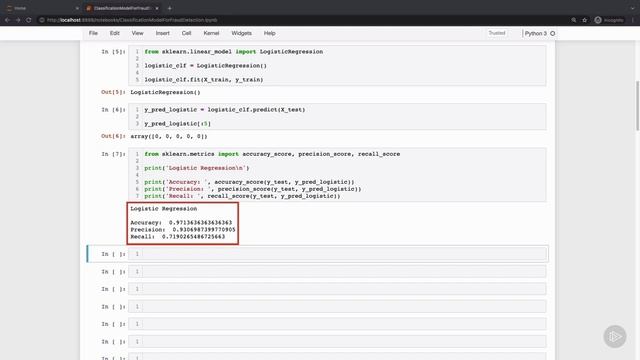Open the View menu

[x=137, y=33]
